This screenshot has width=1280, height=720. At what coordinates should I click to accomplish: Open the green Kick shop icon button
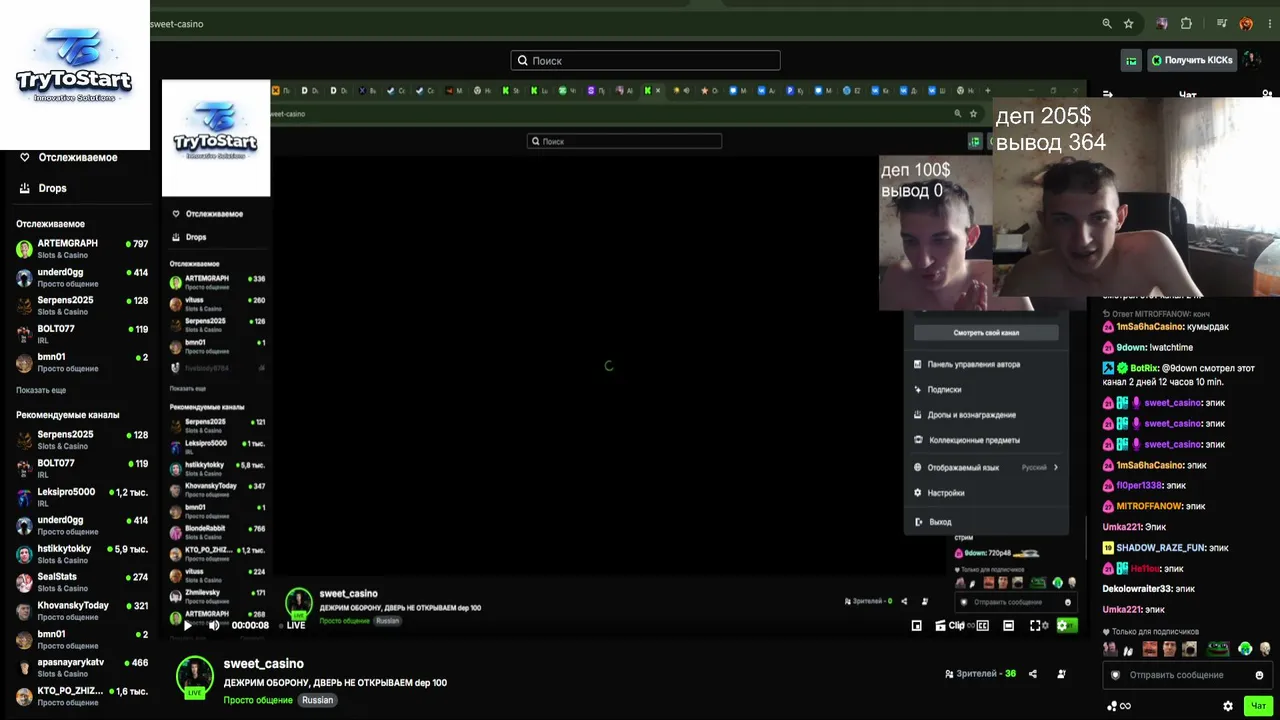(1131, 61)
